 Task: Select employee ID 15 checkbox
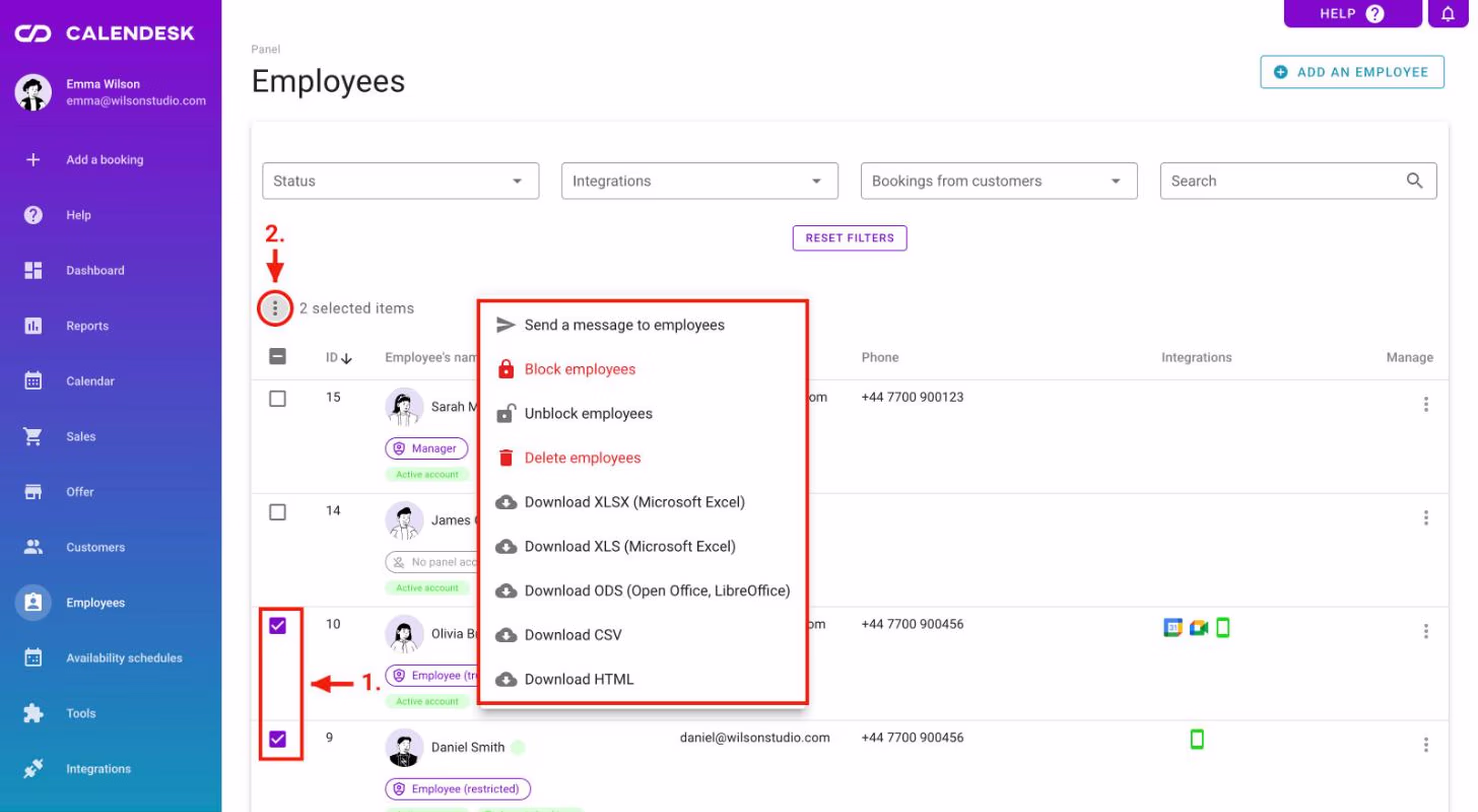[x=278, y=399]
